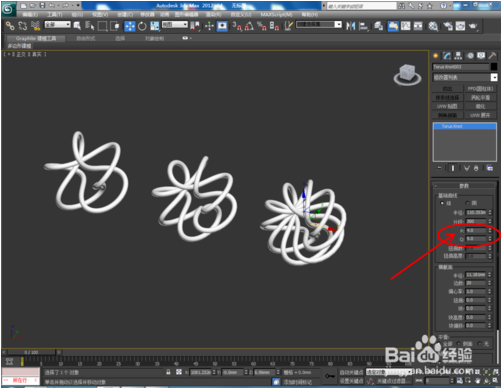The height and width of the screenshot is (389, 503).
Task: Open the Align tool
Action: 363,26
